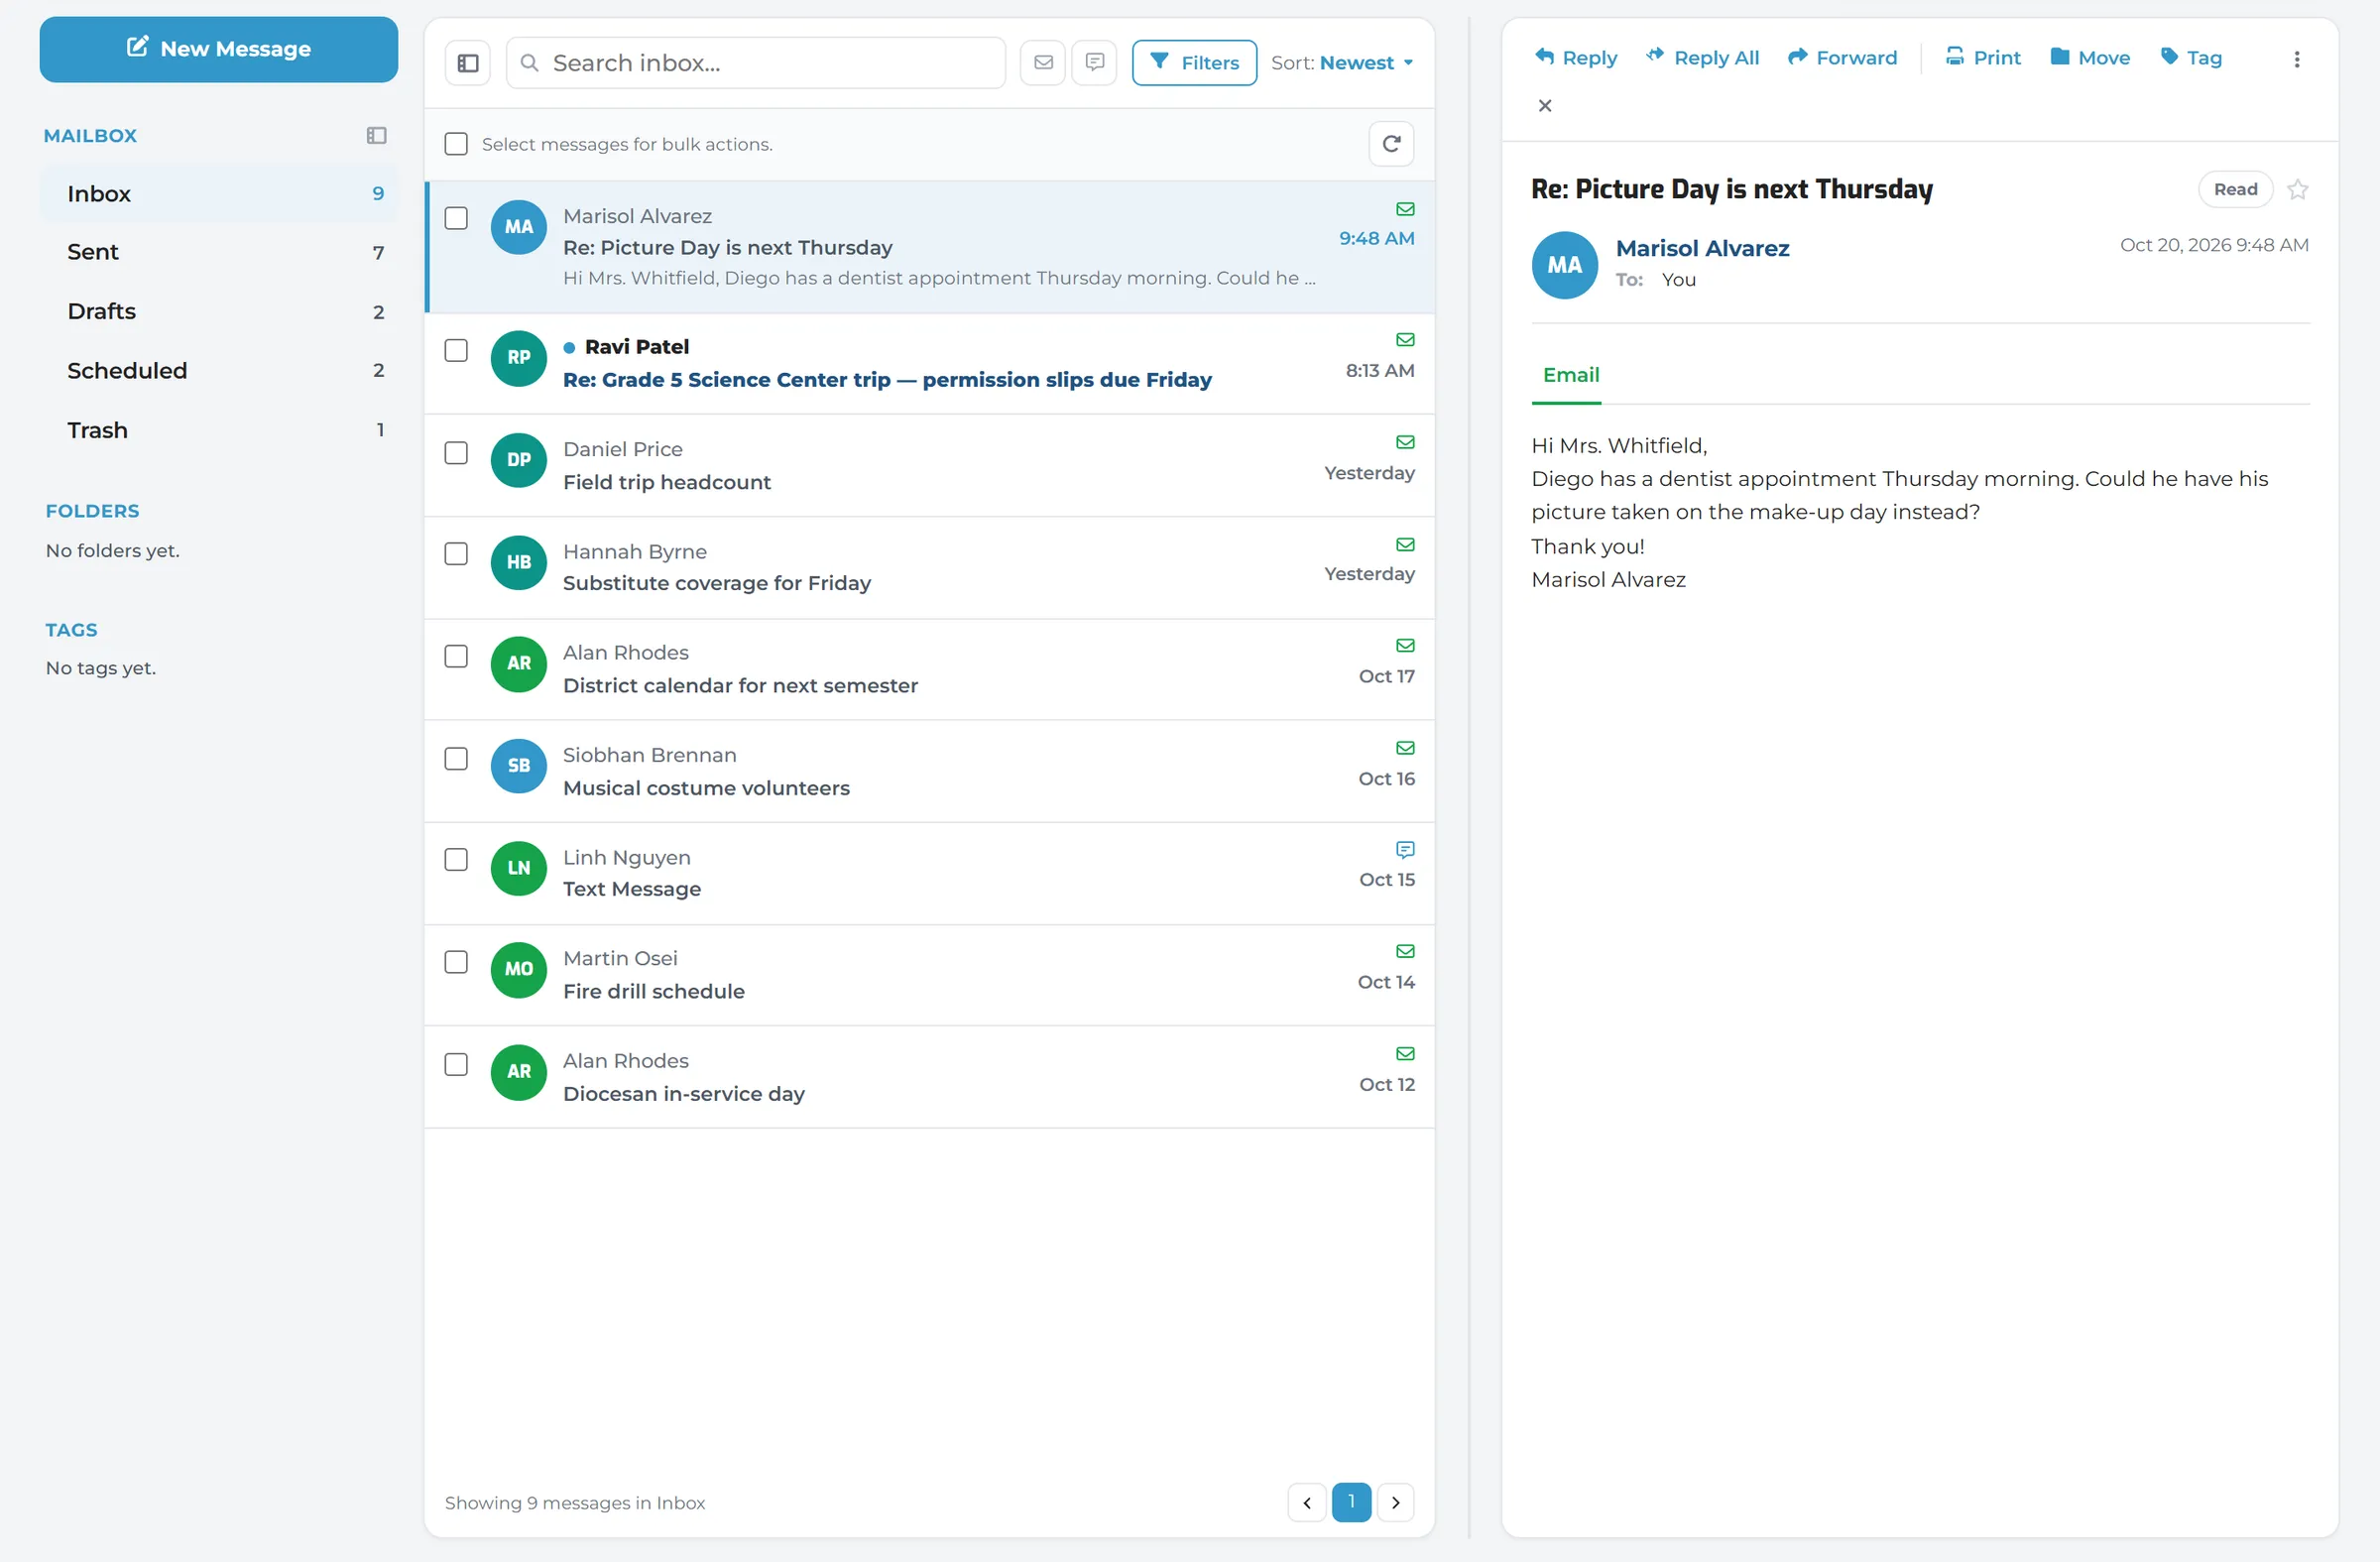Refresh the message list
This screenshot has width=2380, height=1562.
point(1391,144)
